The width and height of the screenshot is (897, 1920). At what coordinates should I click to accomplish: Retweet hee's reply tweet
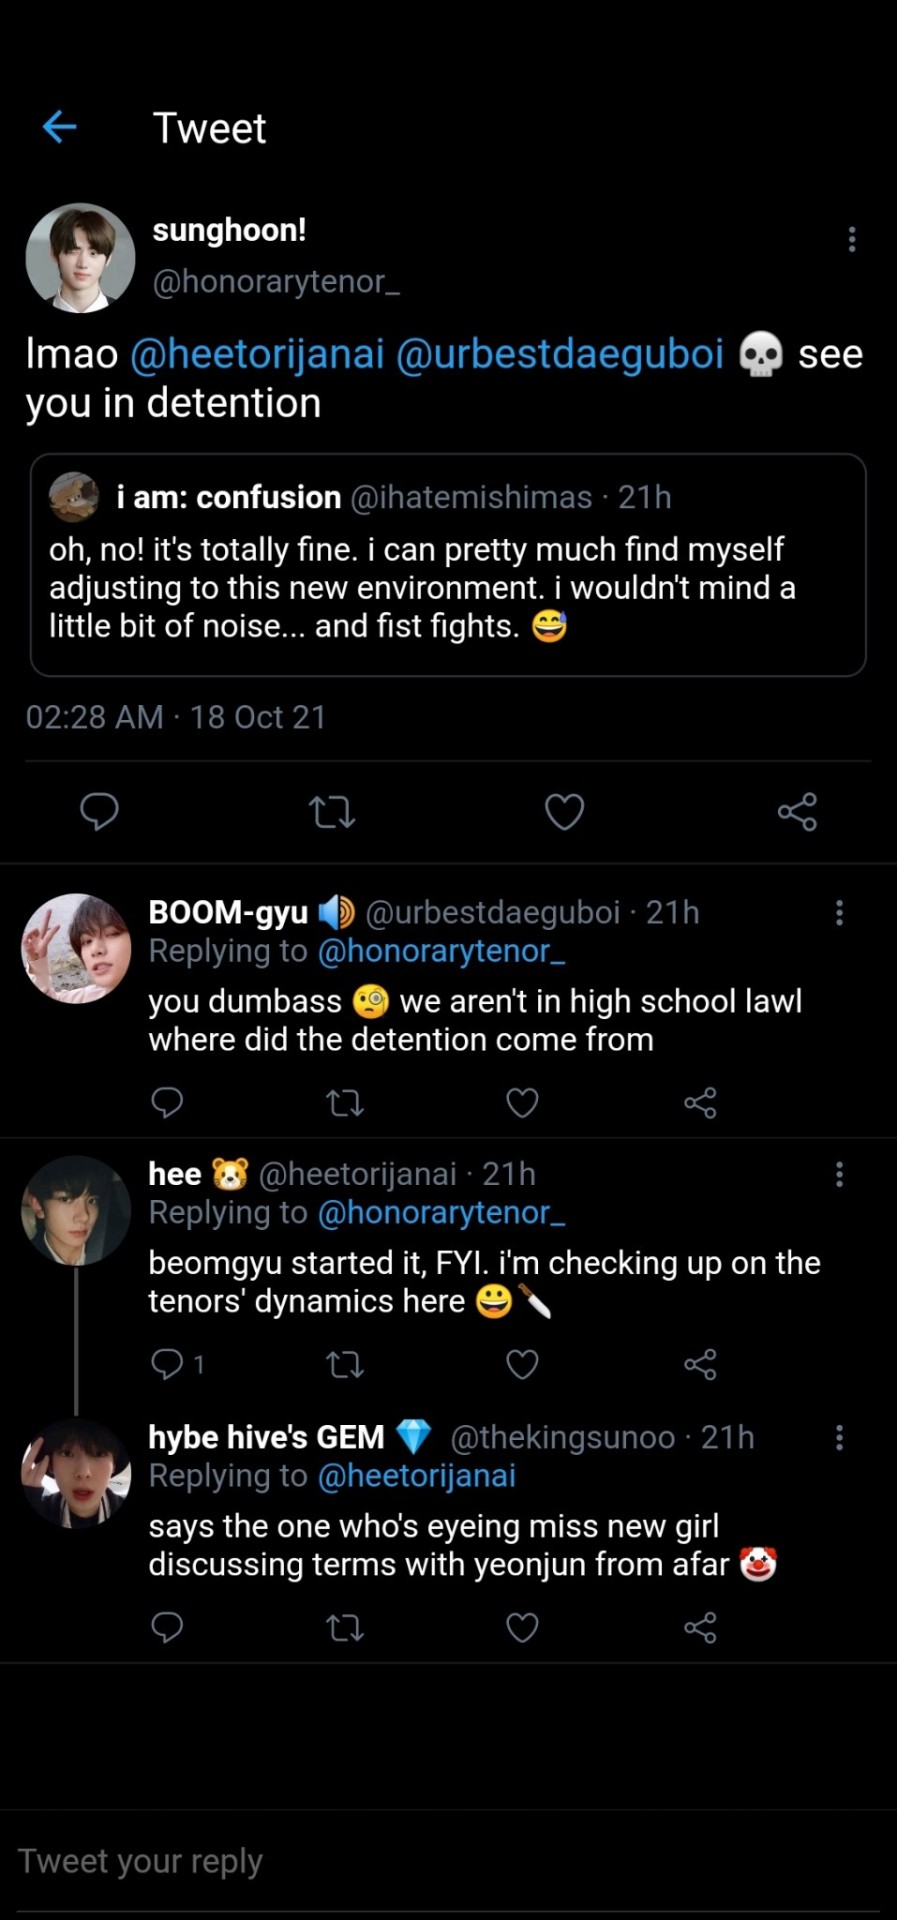click(x=345, y=1364)
